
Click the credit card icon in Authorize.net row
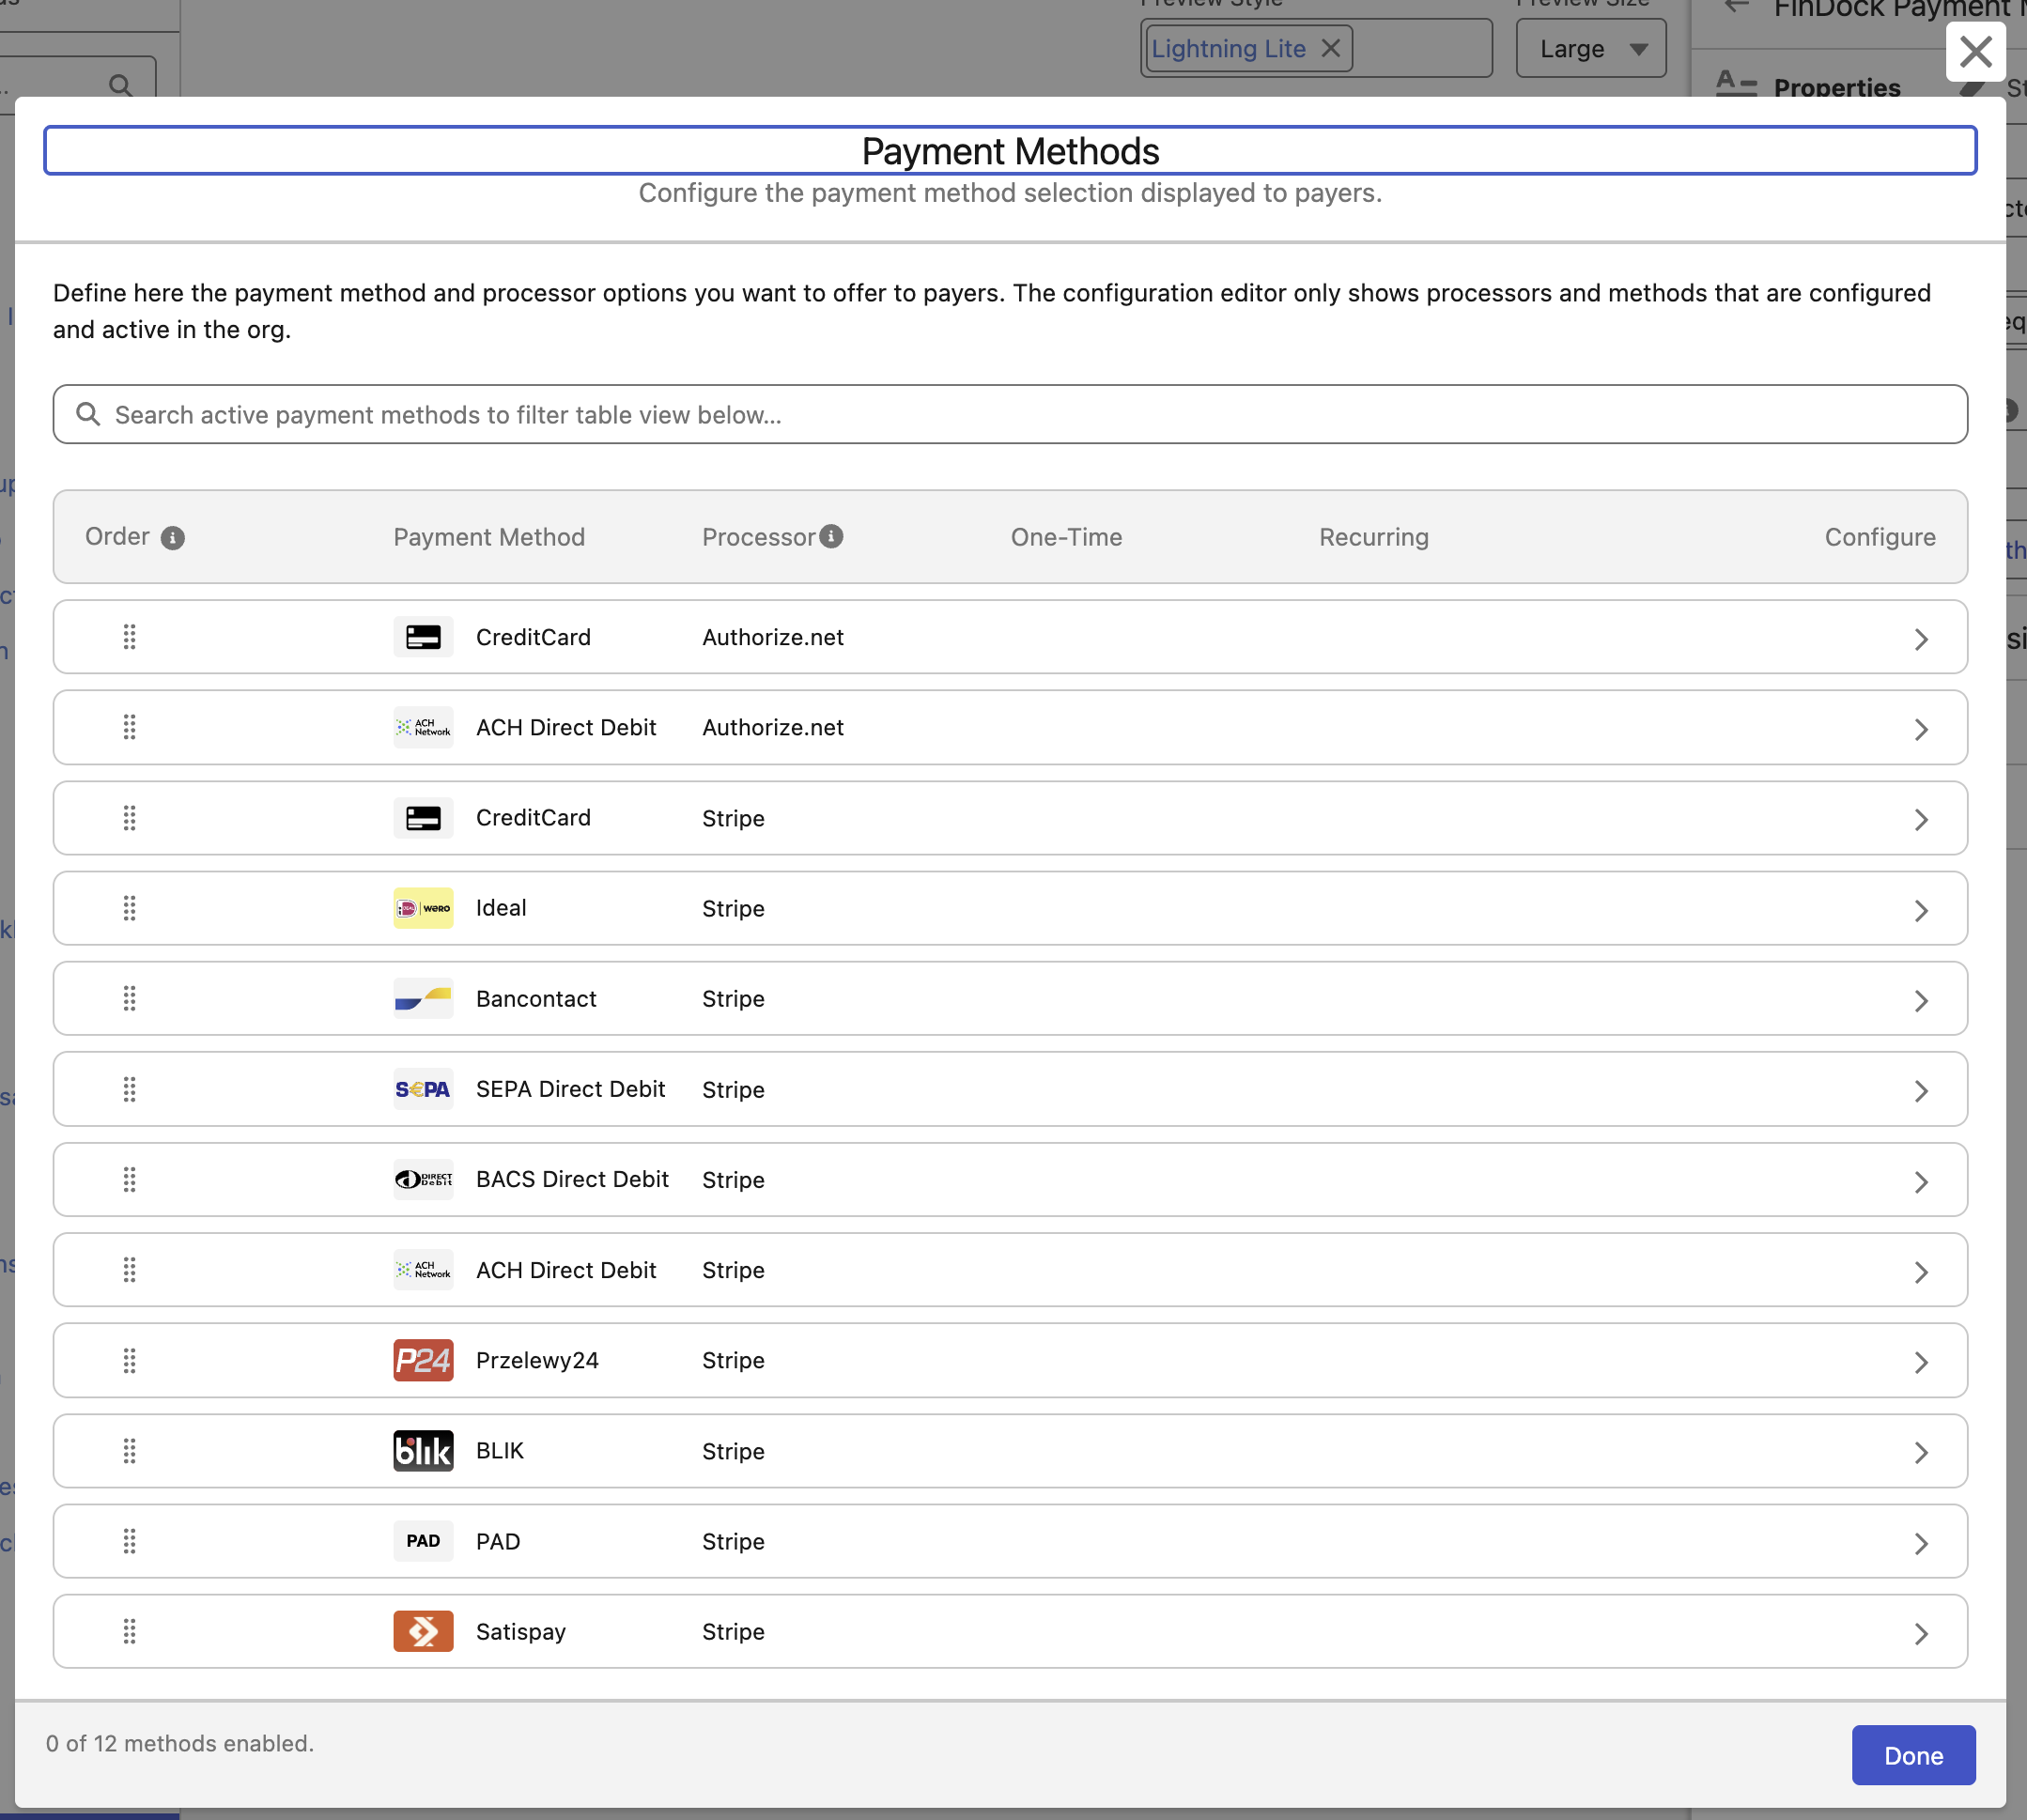pos(423,637)
